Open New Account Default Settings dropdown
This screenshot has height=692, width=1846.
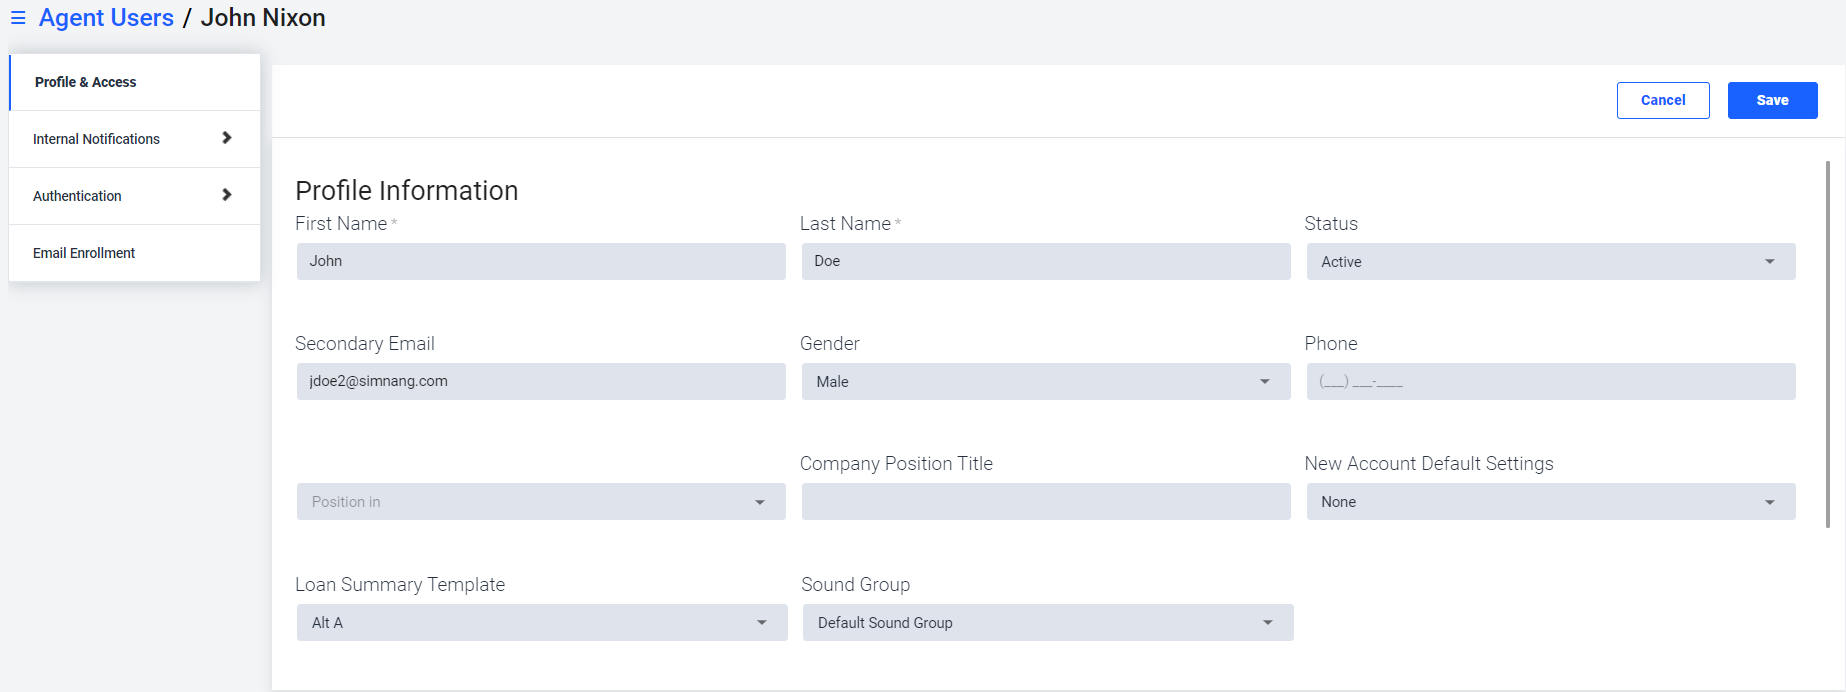(1551, 501)
